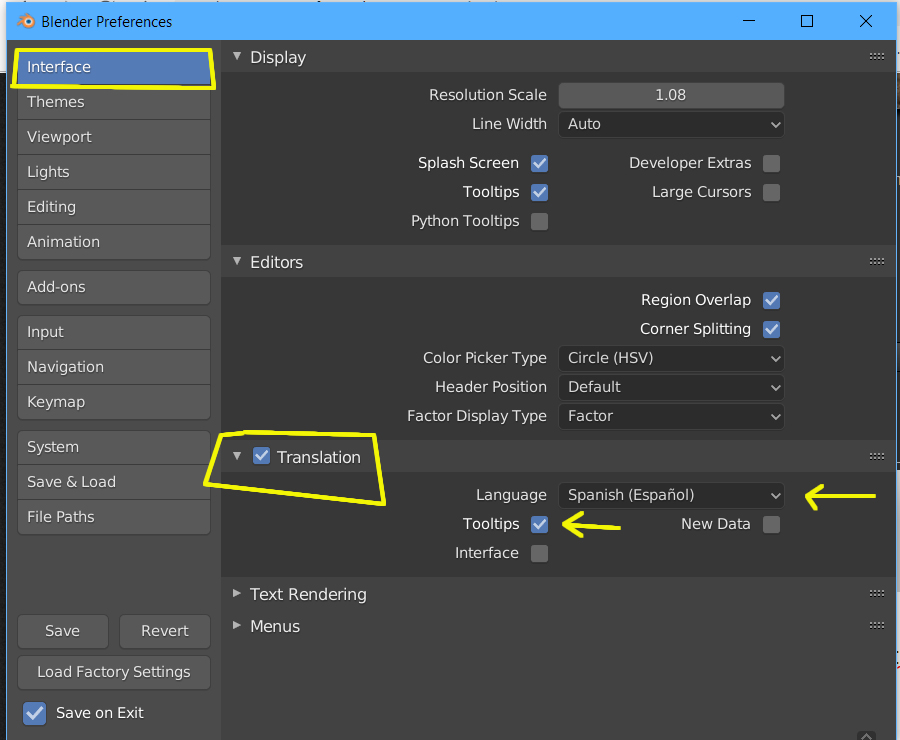Click the Blender logo in title bar
900x740 pixels.
click(x=26, y=21)
